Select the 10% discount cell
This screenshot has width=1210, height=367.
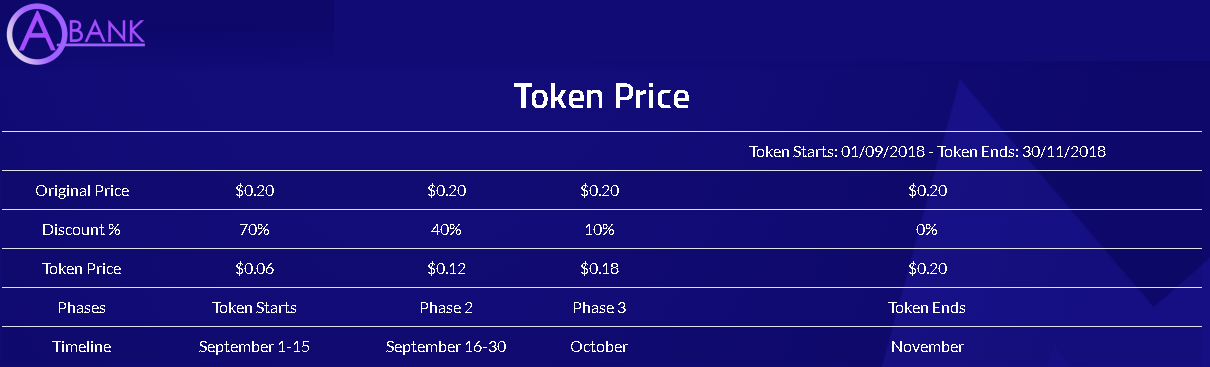click(599, 230)
